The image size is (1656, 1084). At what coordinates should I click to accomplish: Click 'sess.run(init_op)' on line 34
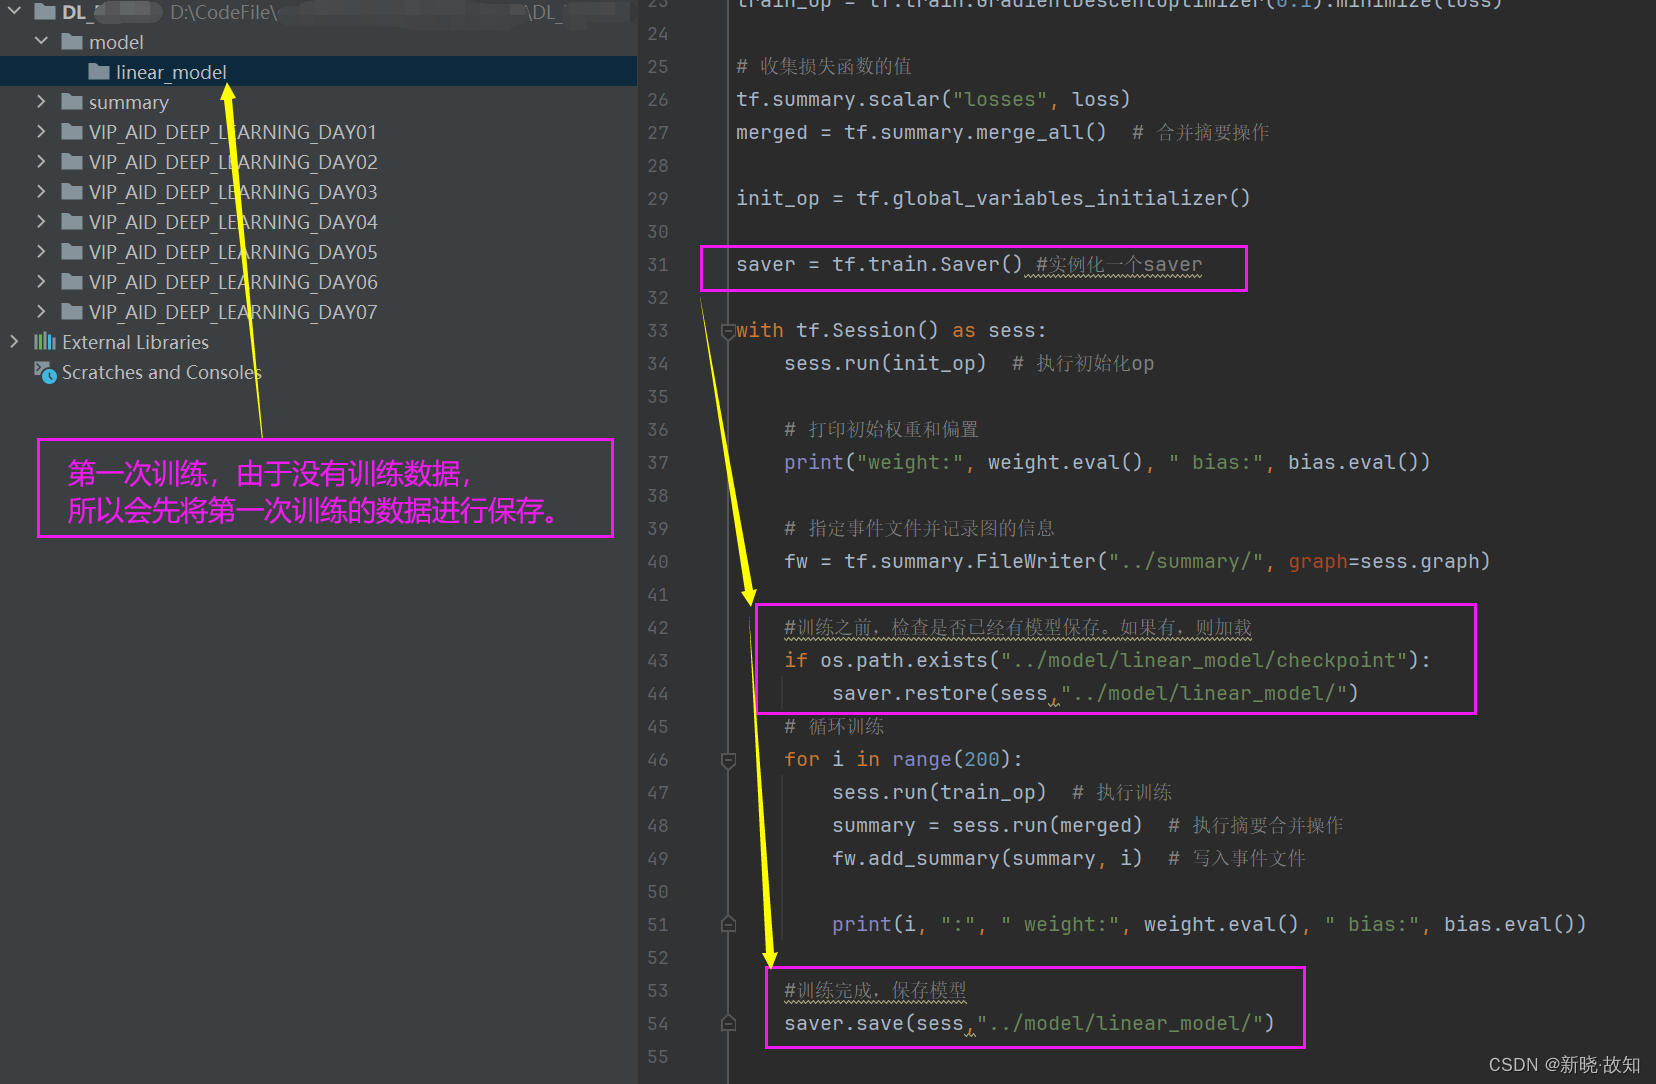coord(885,363)
